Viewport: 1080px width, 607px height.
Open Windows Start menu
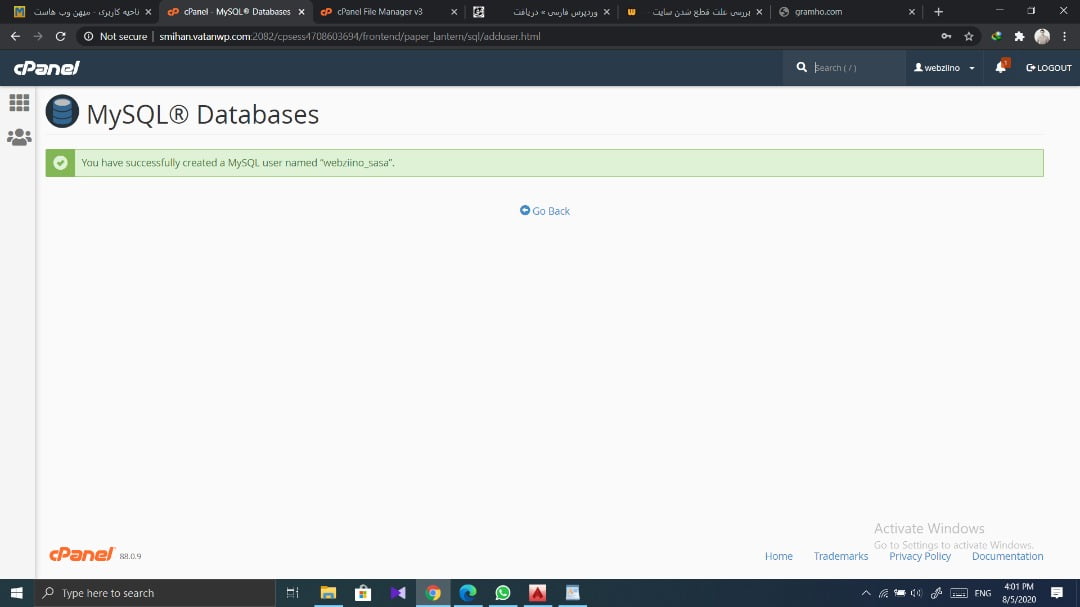[x=17, y=593]
